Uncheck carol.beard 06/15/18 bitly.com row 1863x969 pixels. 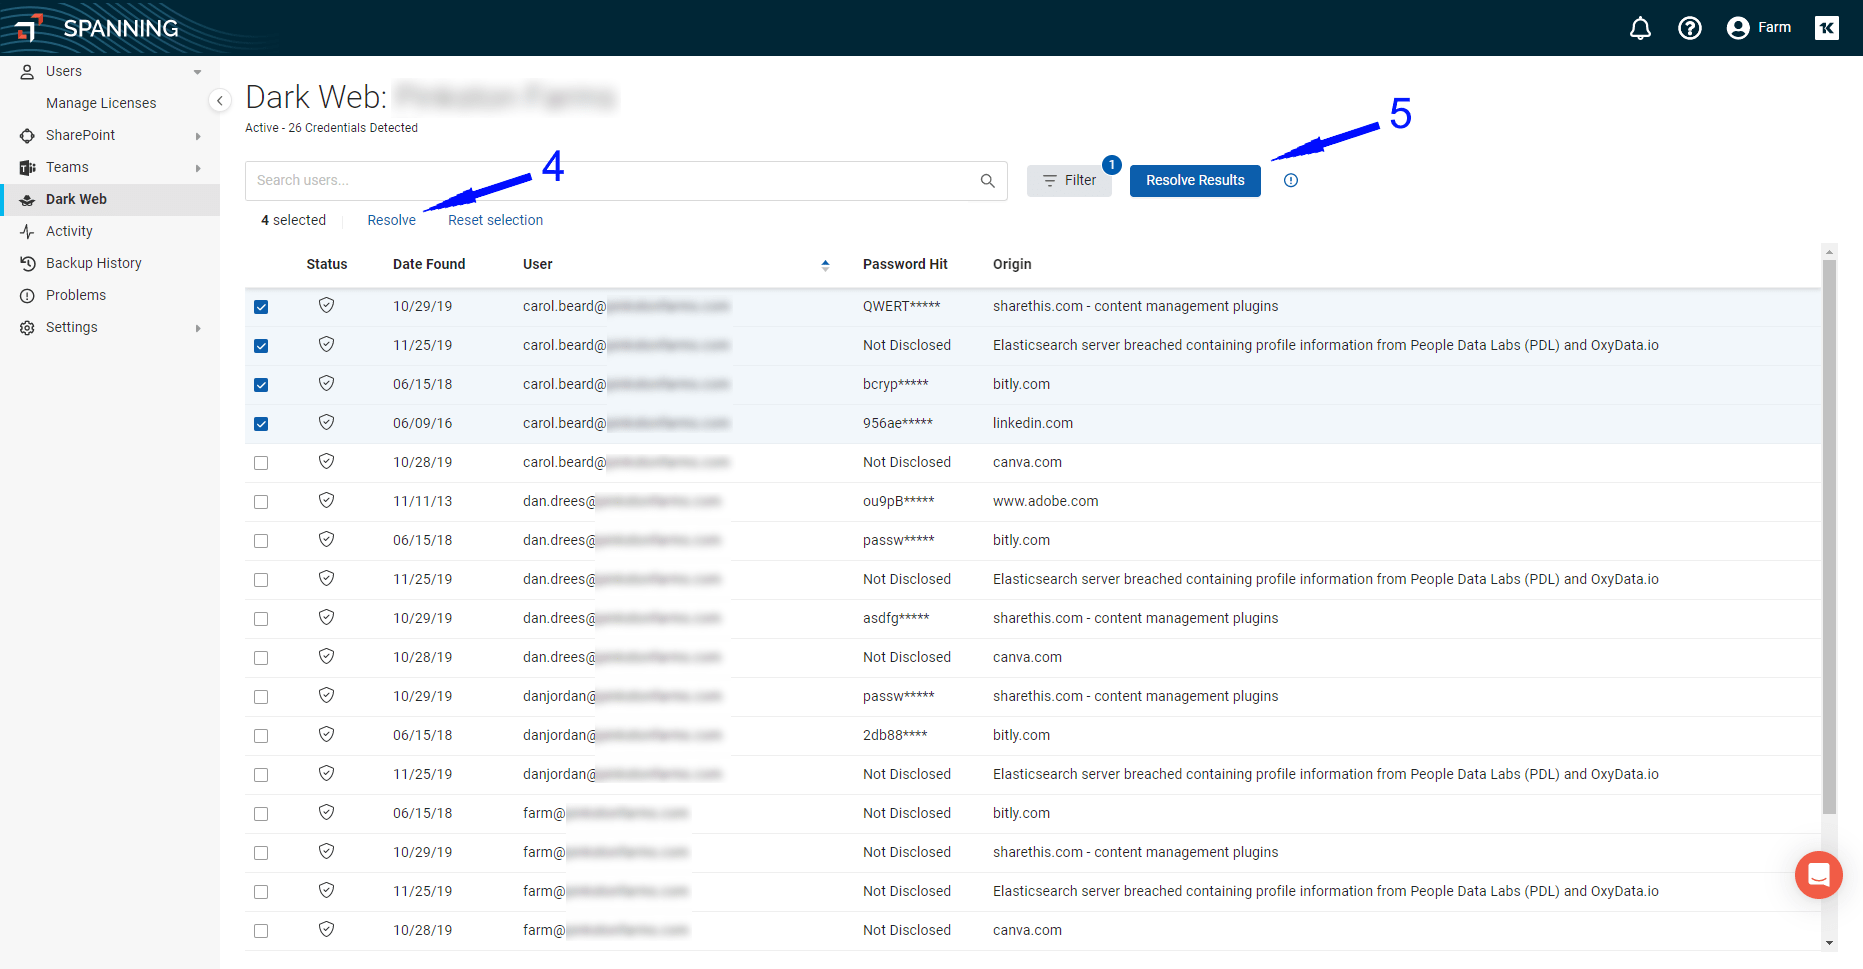[x=261, y=385]
